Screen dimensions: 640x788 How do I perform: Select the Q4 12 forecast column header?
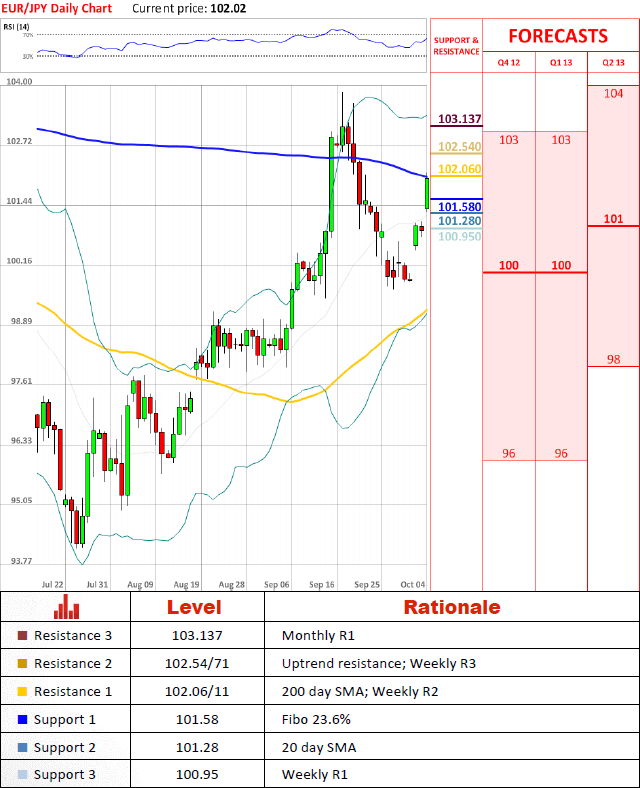coord(509,63)
